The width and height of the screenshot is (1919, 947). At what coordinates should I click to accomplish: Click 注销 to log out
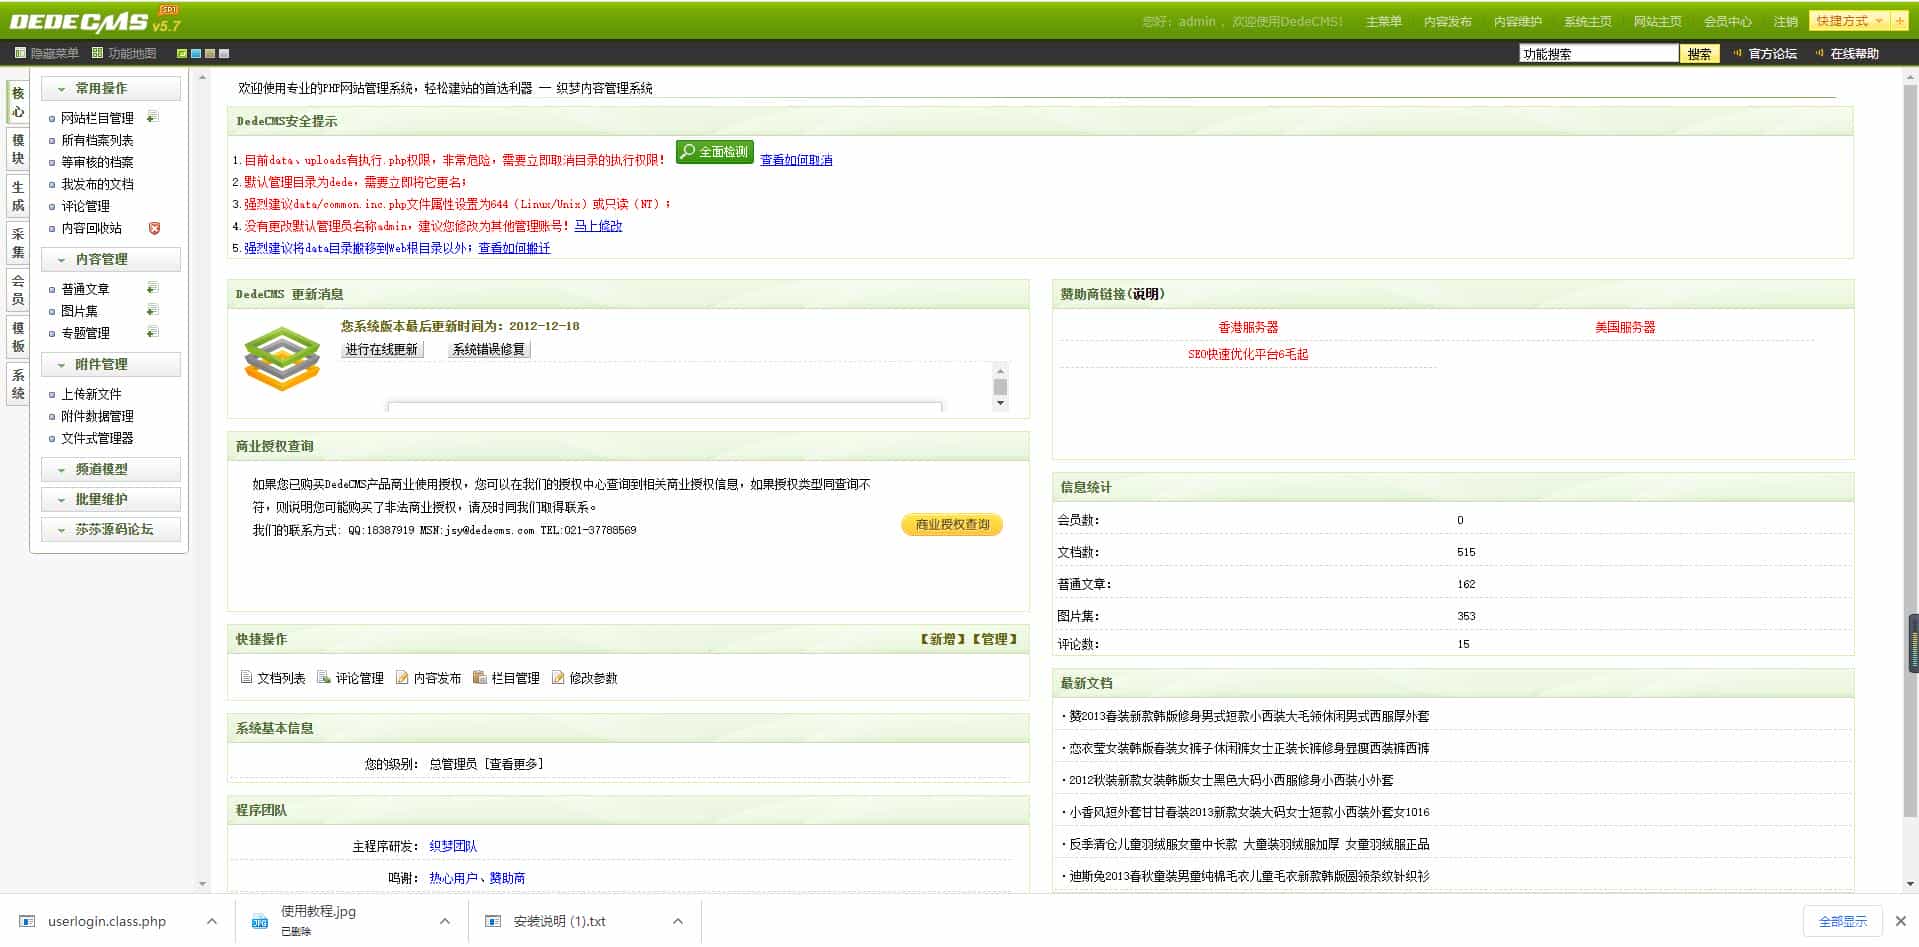coord(1785,21)
